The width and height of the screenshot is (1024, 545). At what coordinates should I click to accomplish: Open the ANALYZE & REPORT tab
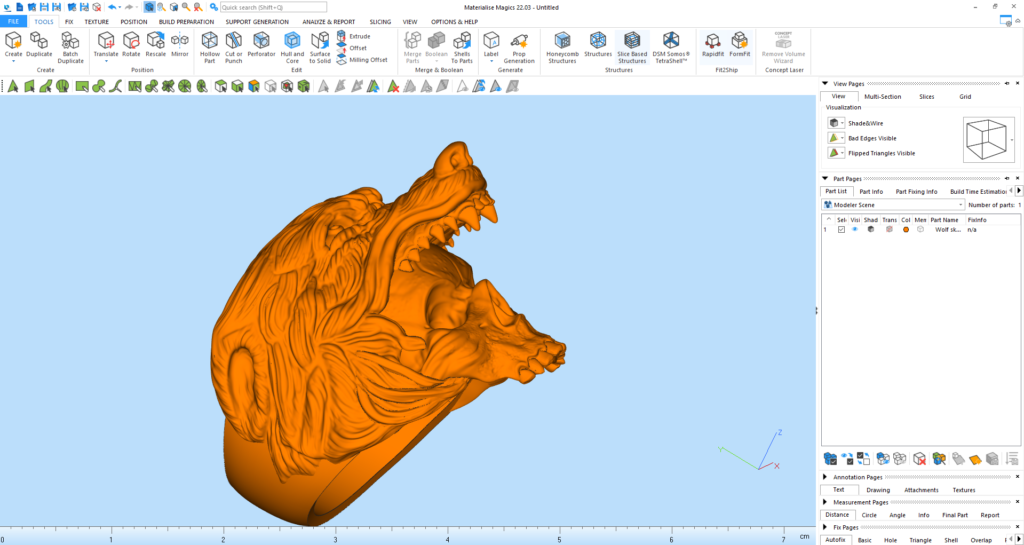coord(328,22)
